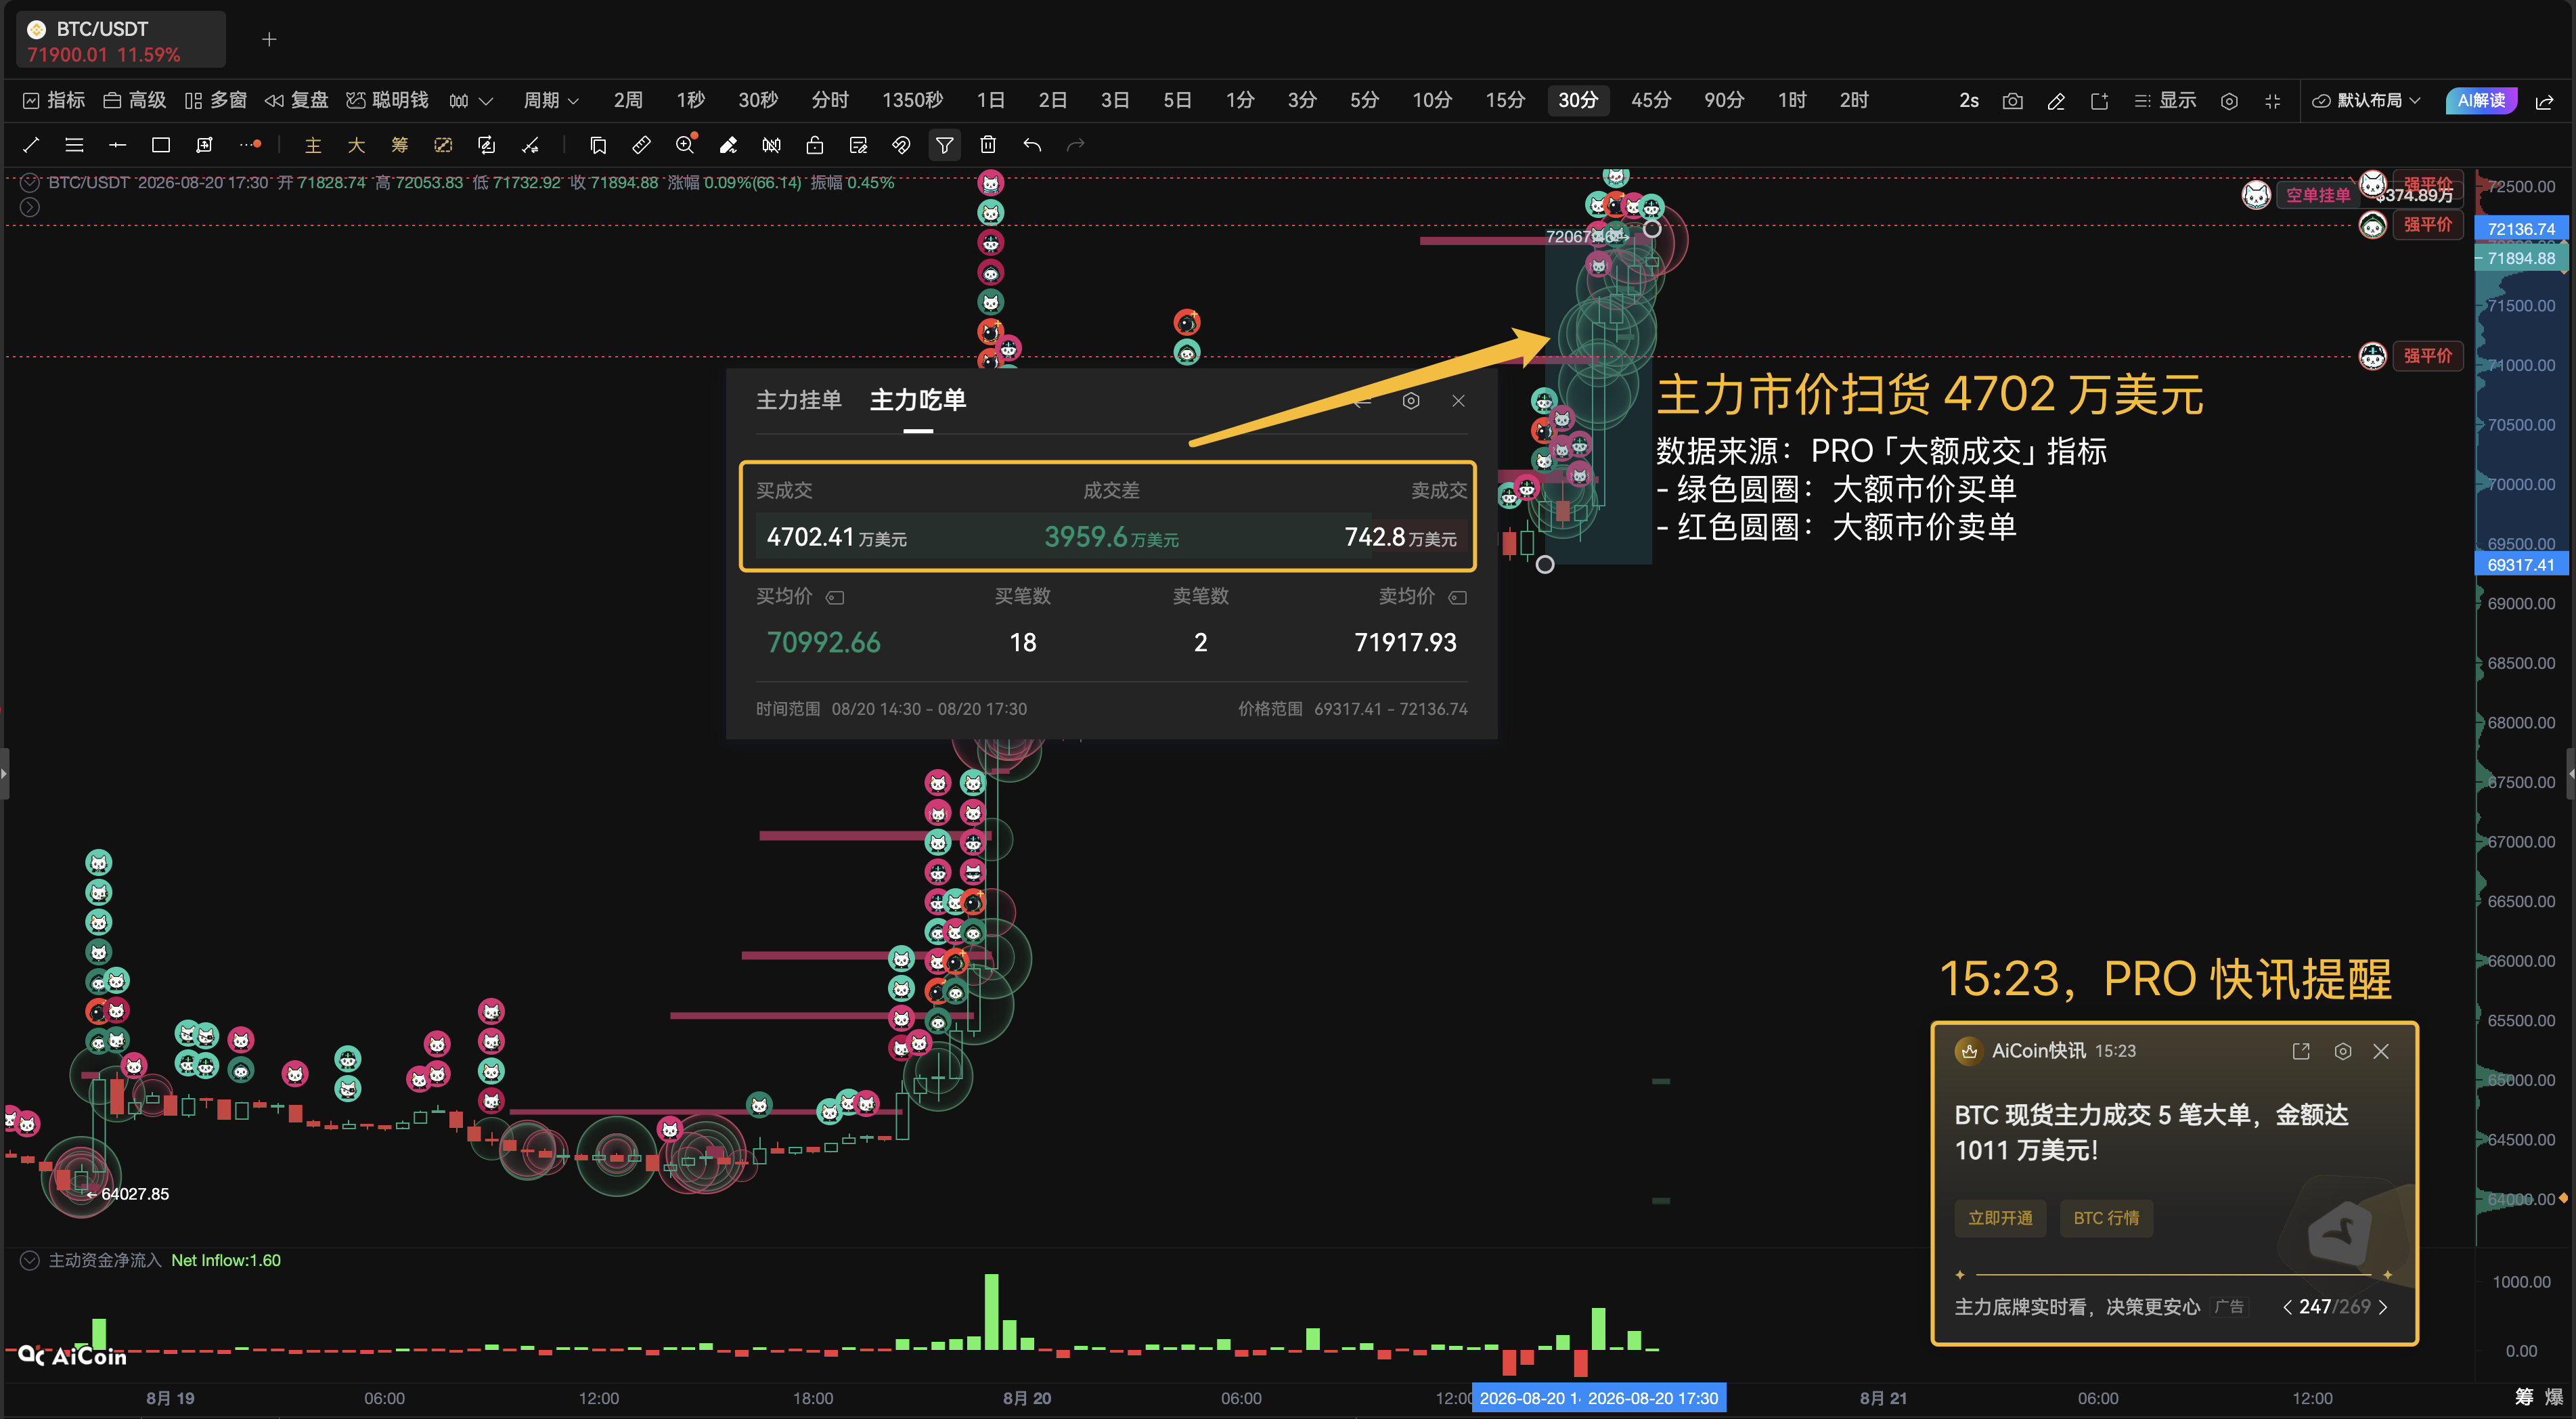Take a chart screenshot with camera icon
The image size is (2576, 1419).
point(2013,101)
